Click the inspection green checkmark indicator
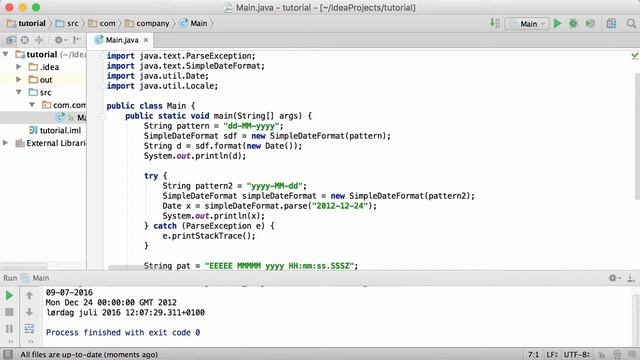 tap(635, 56)
